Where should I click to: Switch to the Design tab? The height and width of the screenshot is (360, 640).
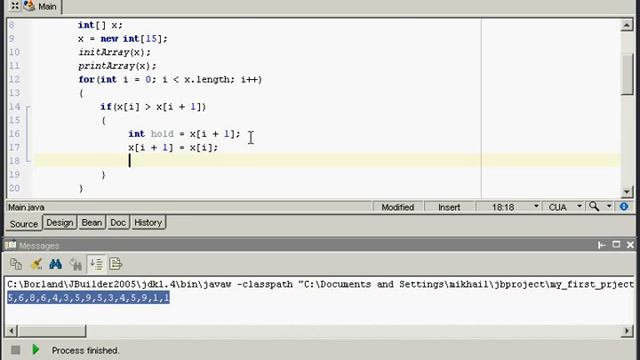point(60,223)
